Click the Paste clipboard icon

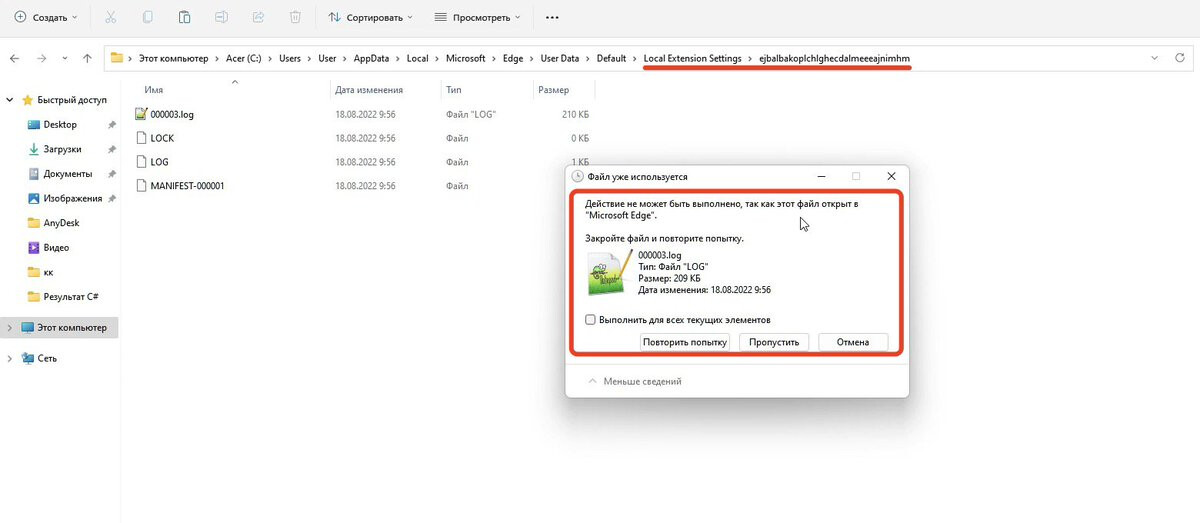184,17
